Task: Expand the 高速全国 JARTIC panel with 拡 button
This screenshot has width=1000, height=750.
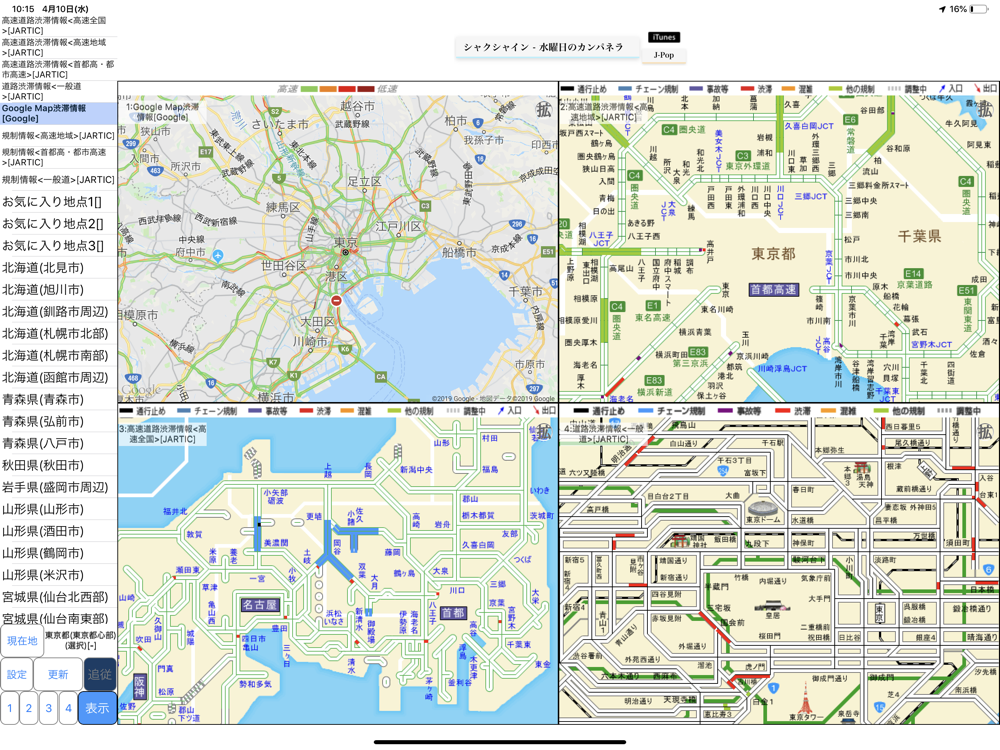Action: pyautogui.click(x=543, y=432)
